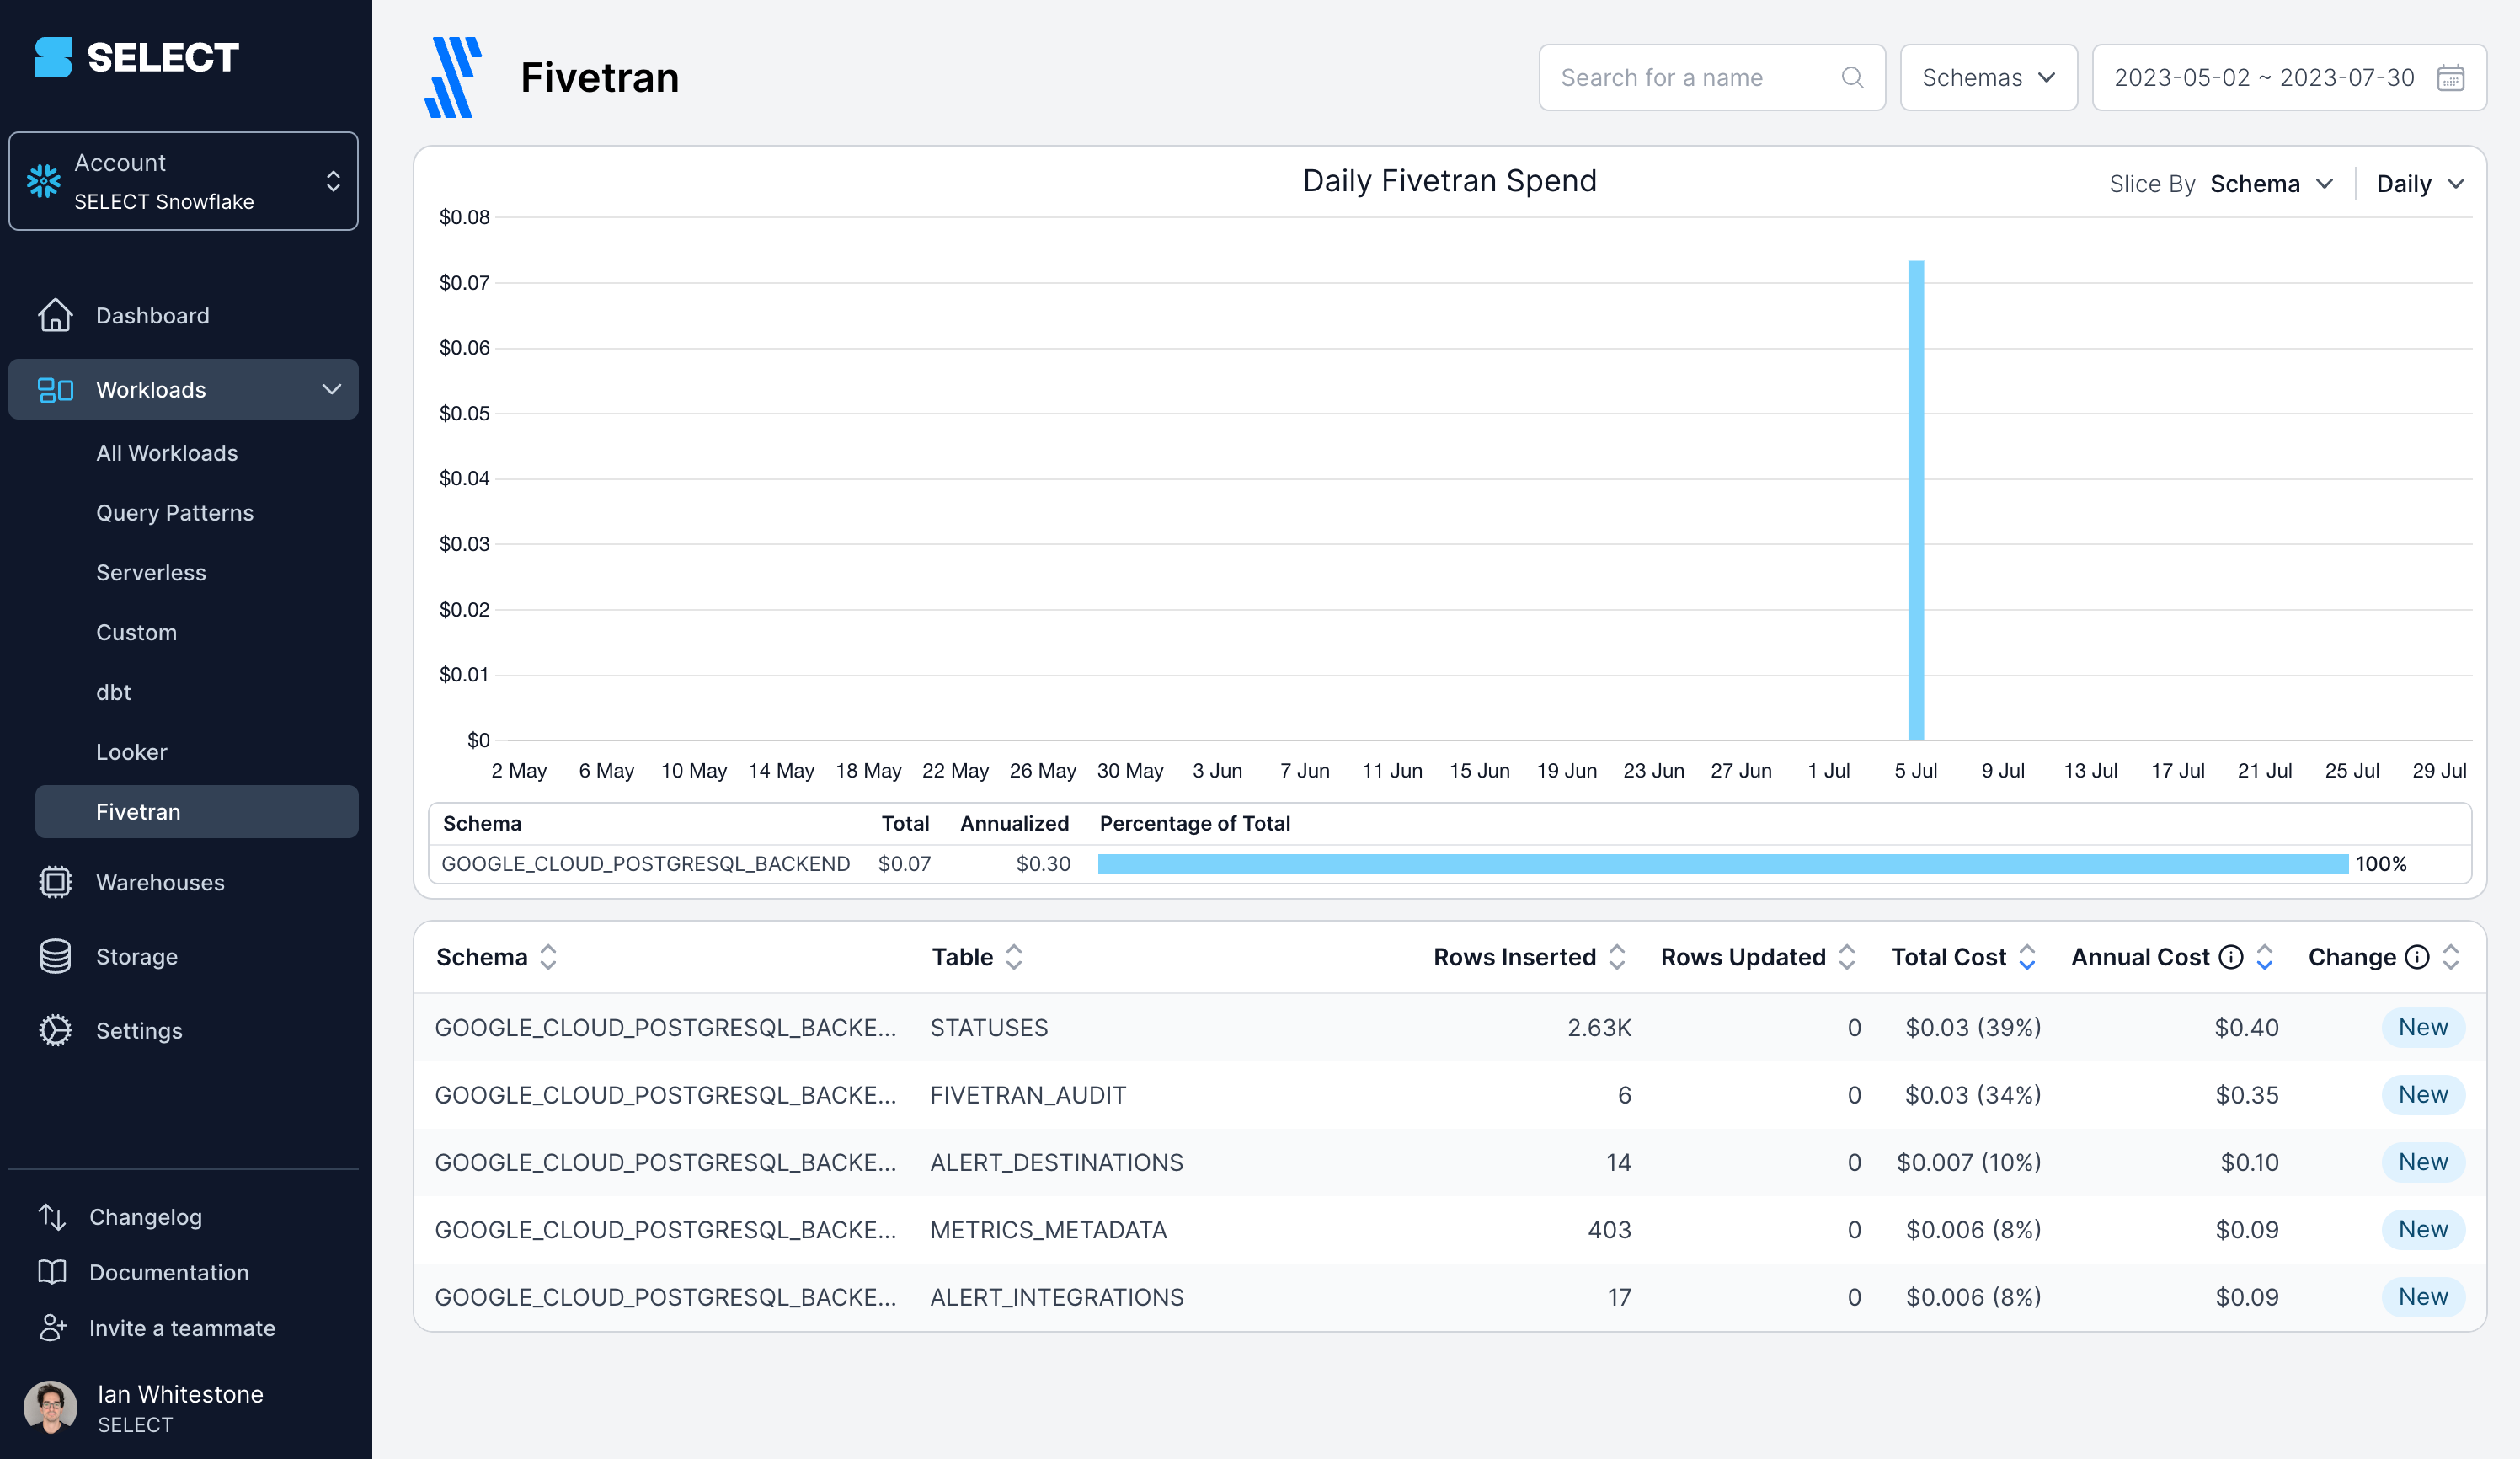Click the Fivetran logo icon
The width and height of the screenshot is (2520, 1459).
[454, 77]
